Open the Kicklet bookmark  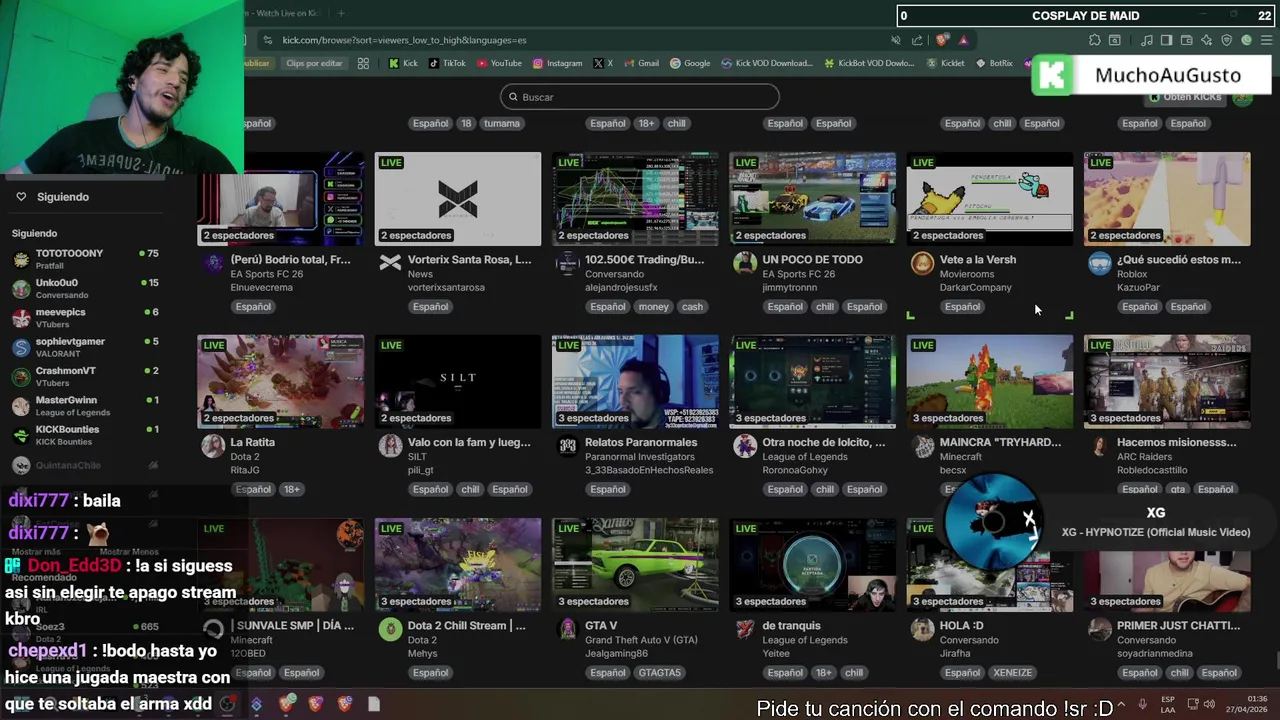point(945,63)
